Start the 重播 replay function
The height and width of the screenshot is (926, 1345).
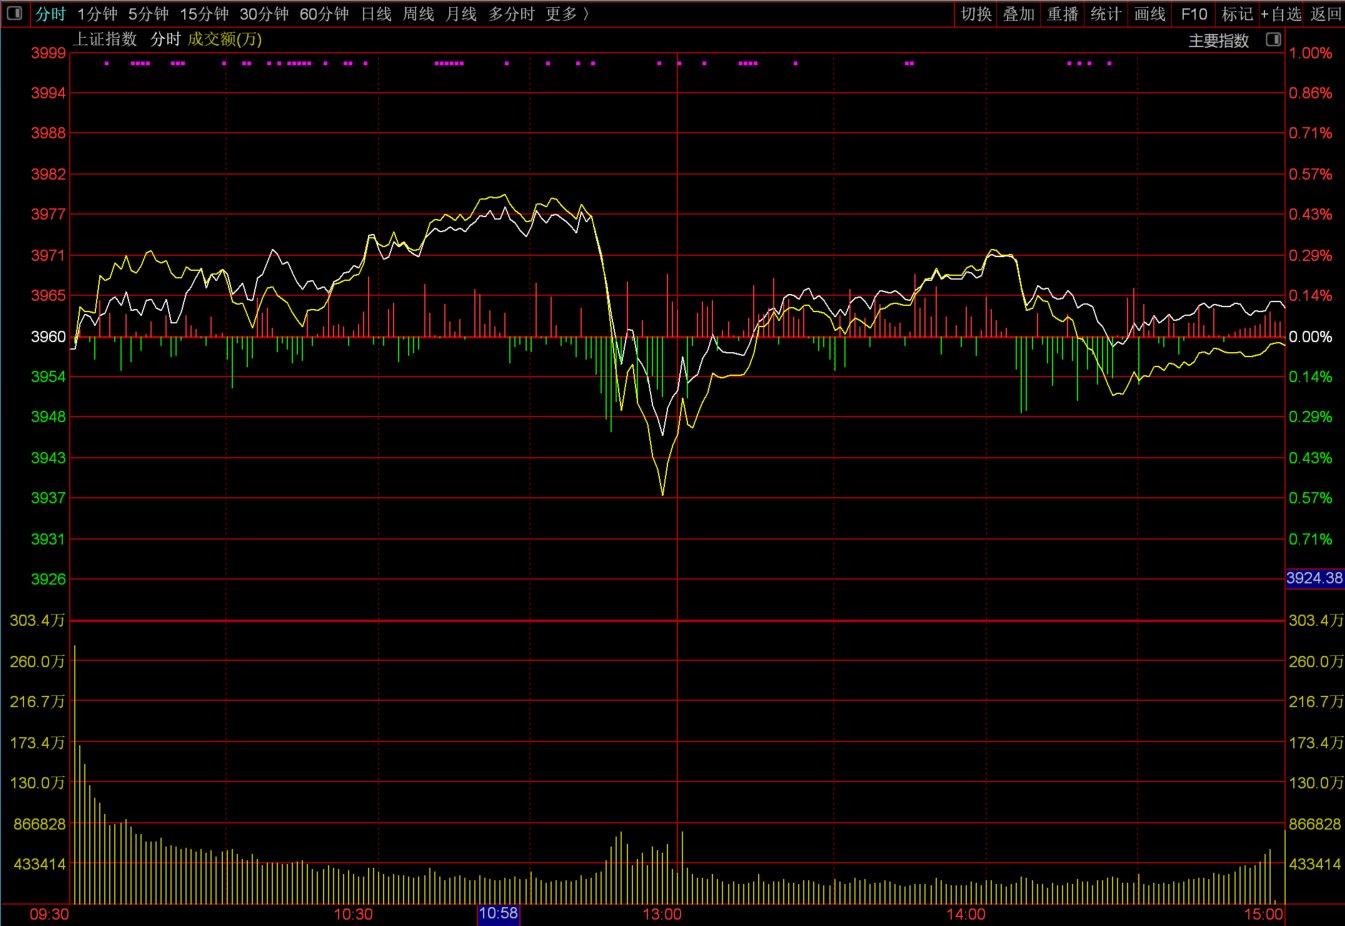(1062, 14)
